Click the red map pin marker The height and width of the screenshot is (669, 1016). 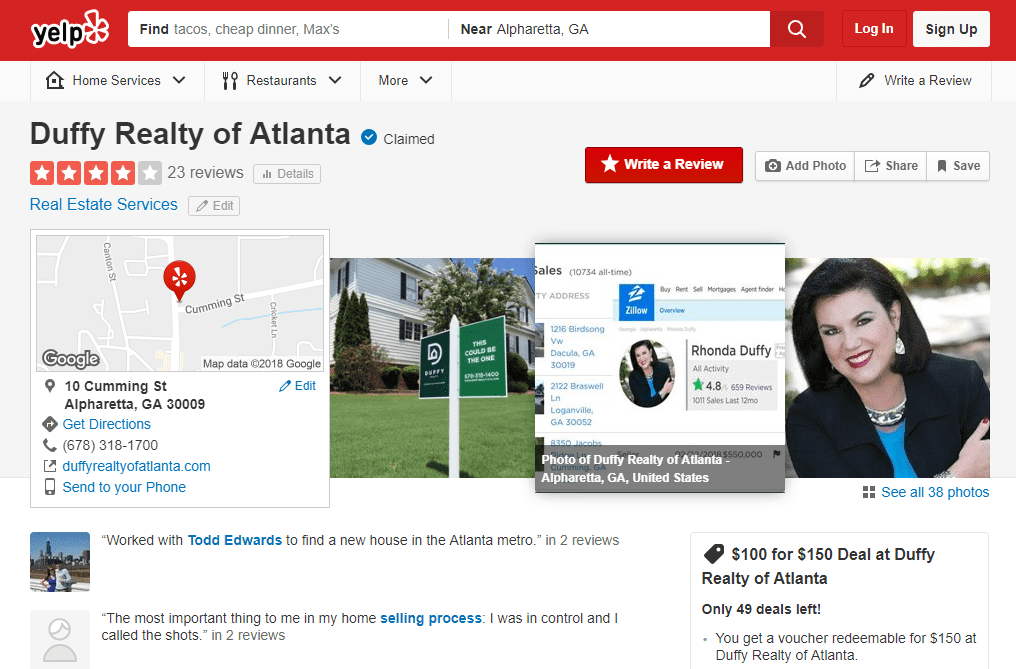pyautogui.click(x=180, y=279)
